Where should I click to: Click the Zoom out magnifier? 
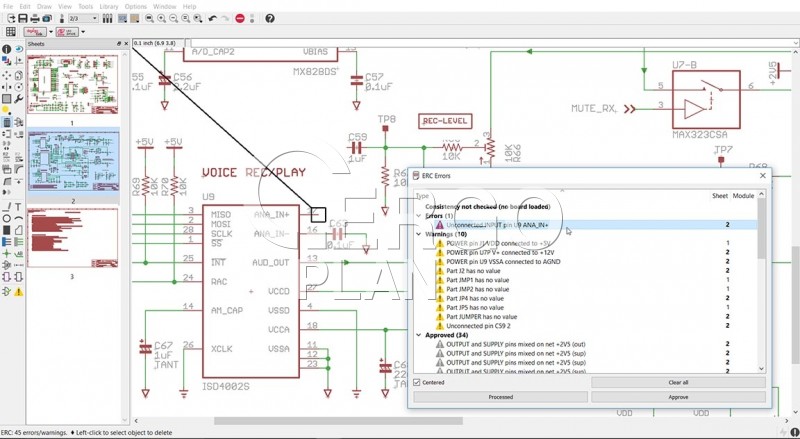(x=173, y=18)
